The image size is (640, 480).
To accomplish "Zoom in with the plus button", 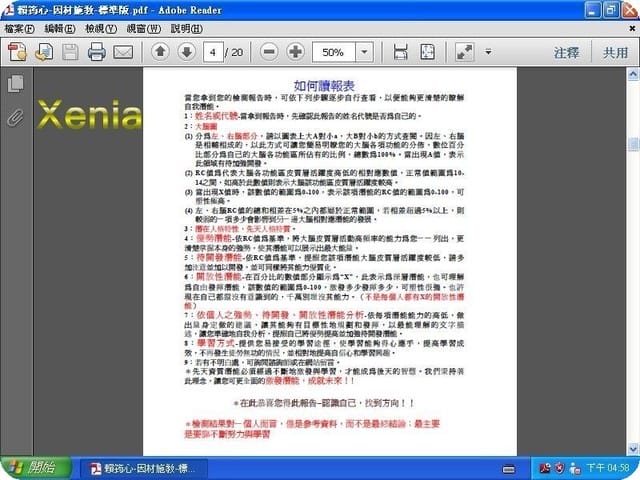I will click(295, 52).
